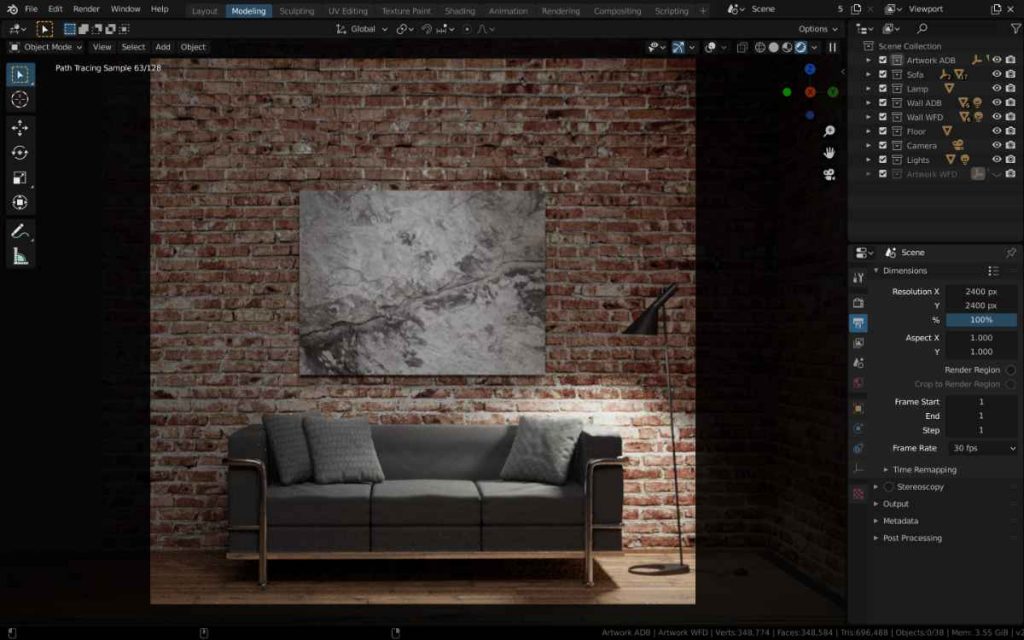1024x640 pixels.
Task: Hide the Sofa collection with eye icon
Action: pos(996,74)
